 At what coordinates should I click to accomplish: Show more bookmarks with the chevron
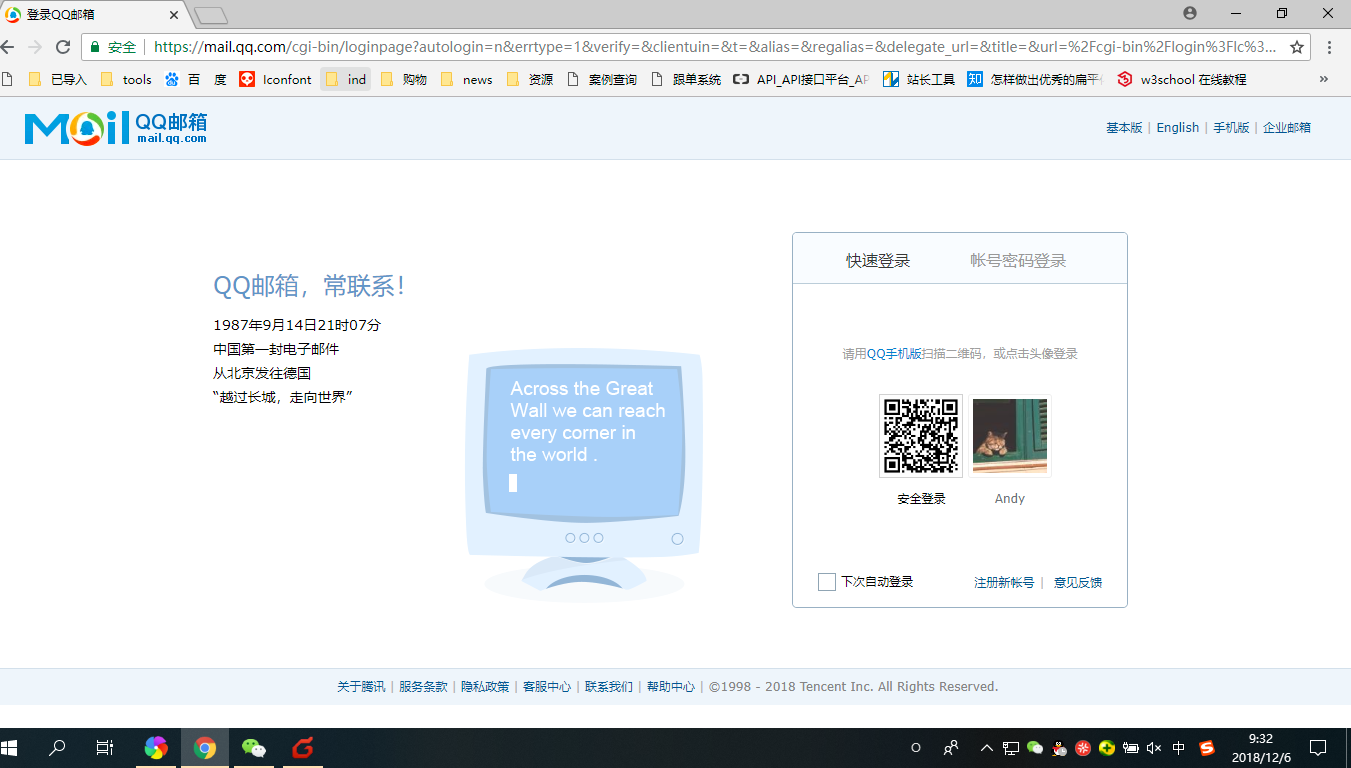(1324, 79)
